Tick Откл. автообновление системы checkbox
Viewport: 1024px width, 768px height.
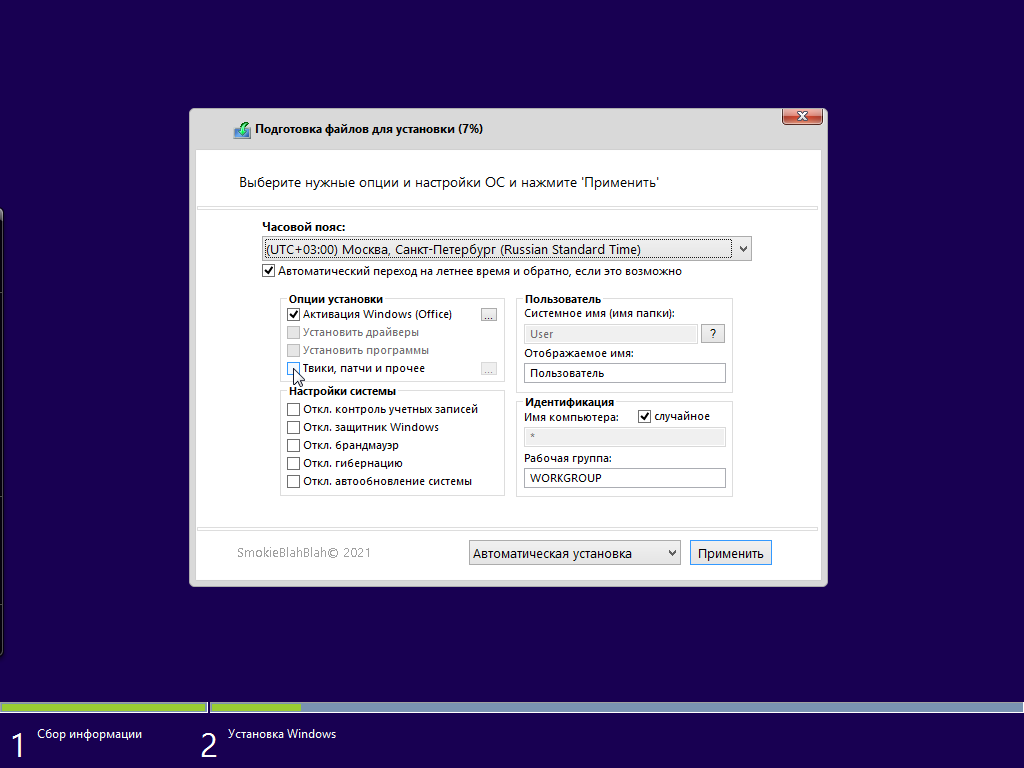tap(294, 481)
